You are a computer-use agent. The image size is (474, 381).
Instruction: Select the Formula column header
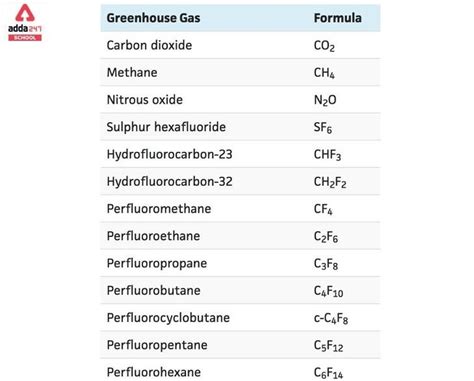tap(338, 18)
